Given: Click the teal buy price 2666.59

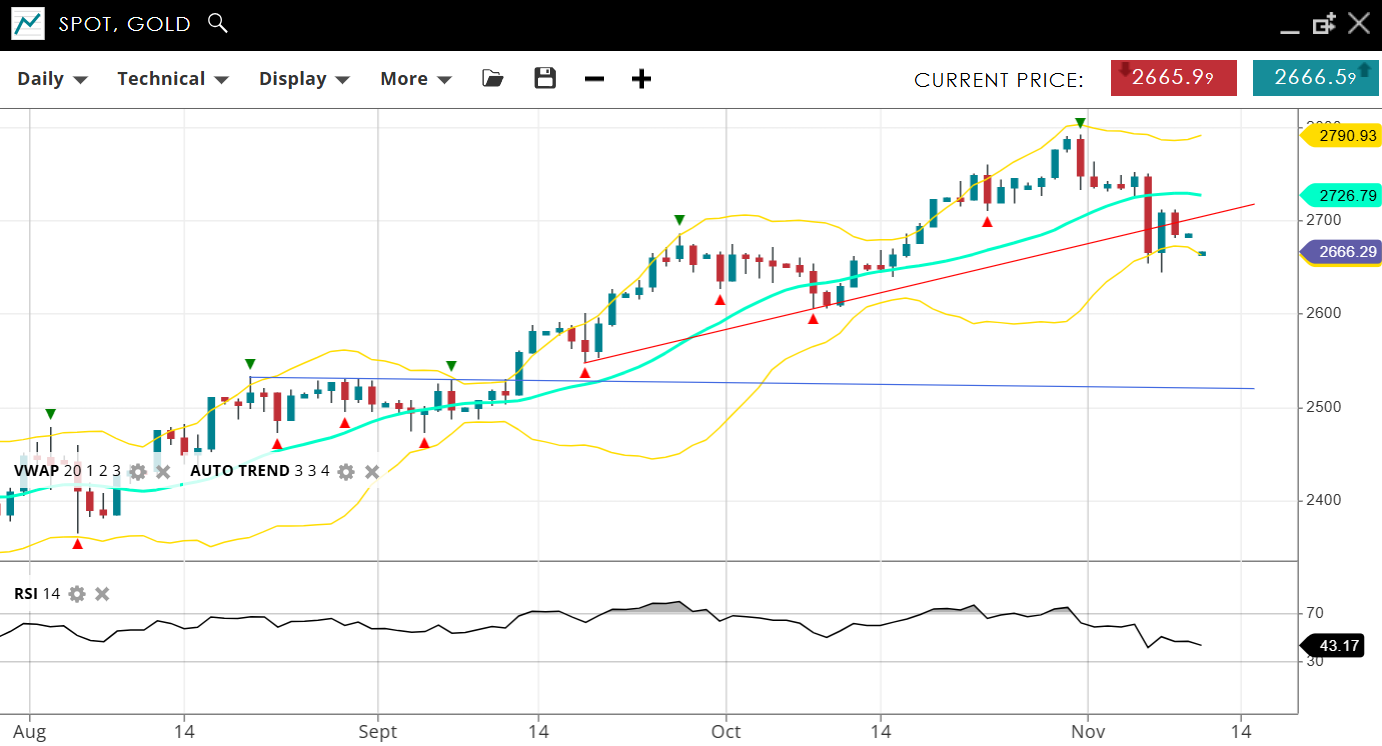Looking at the screenshot, I should (x=1315, y=78).
